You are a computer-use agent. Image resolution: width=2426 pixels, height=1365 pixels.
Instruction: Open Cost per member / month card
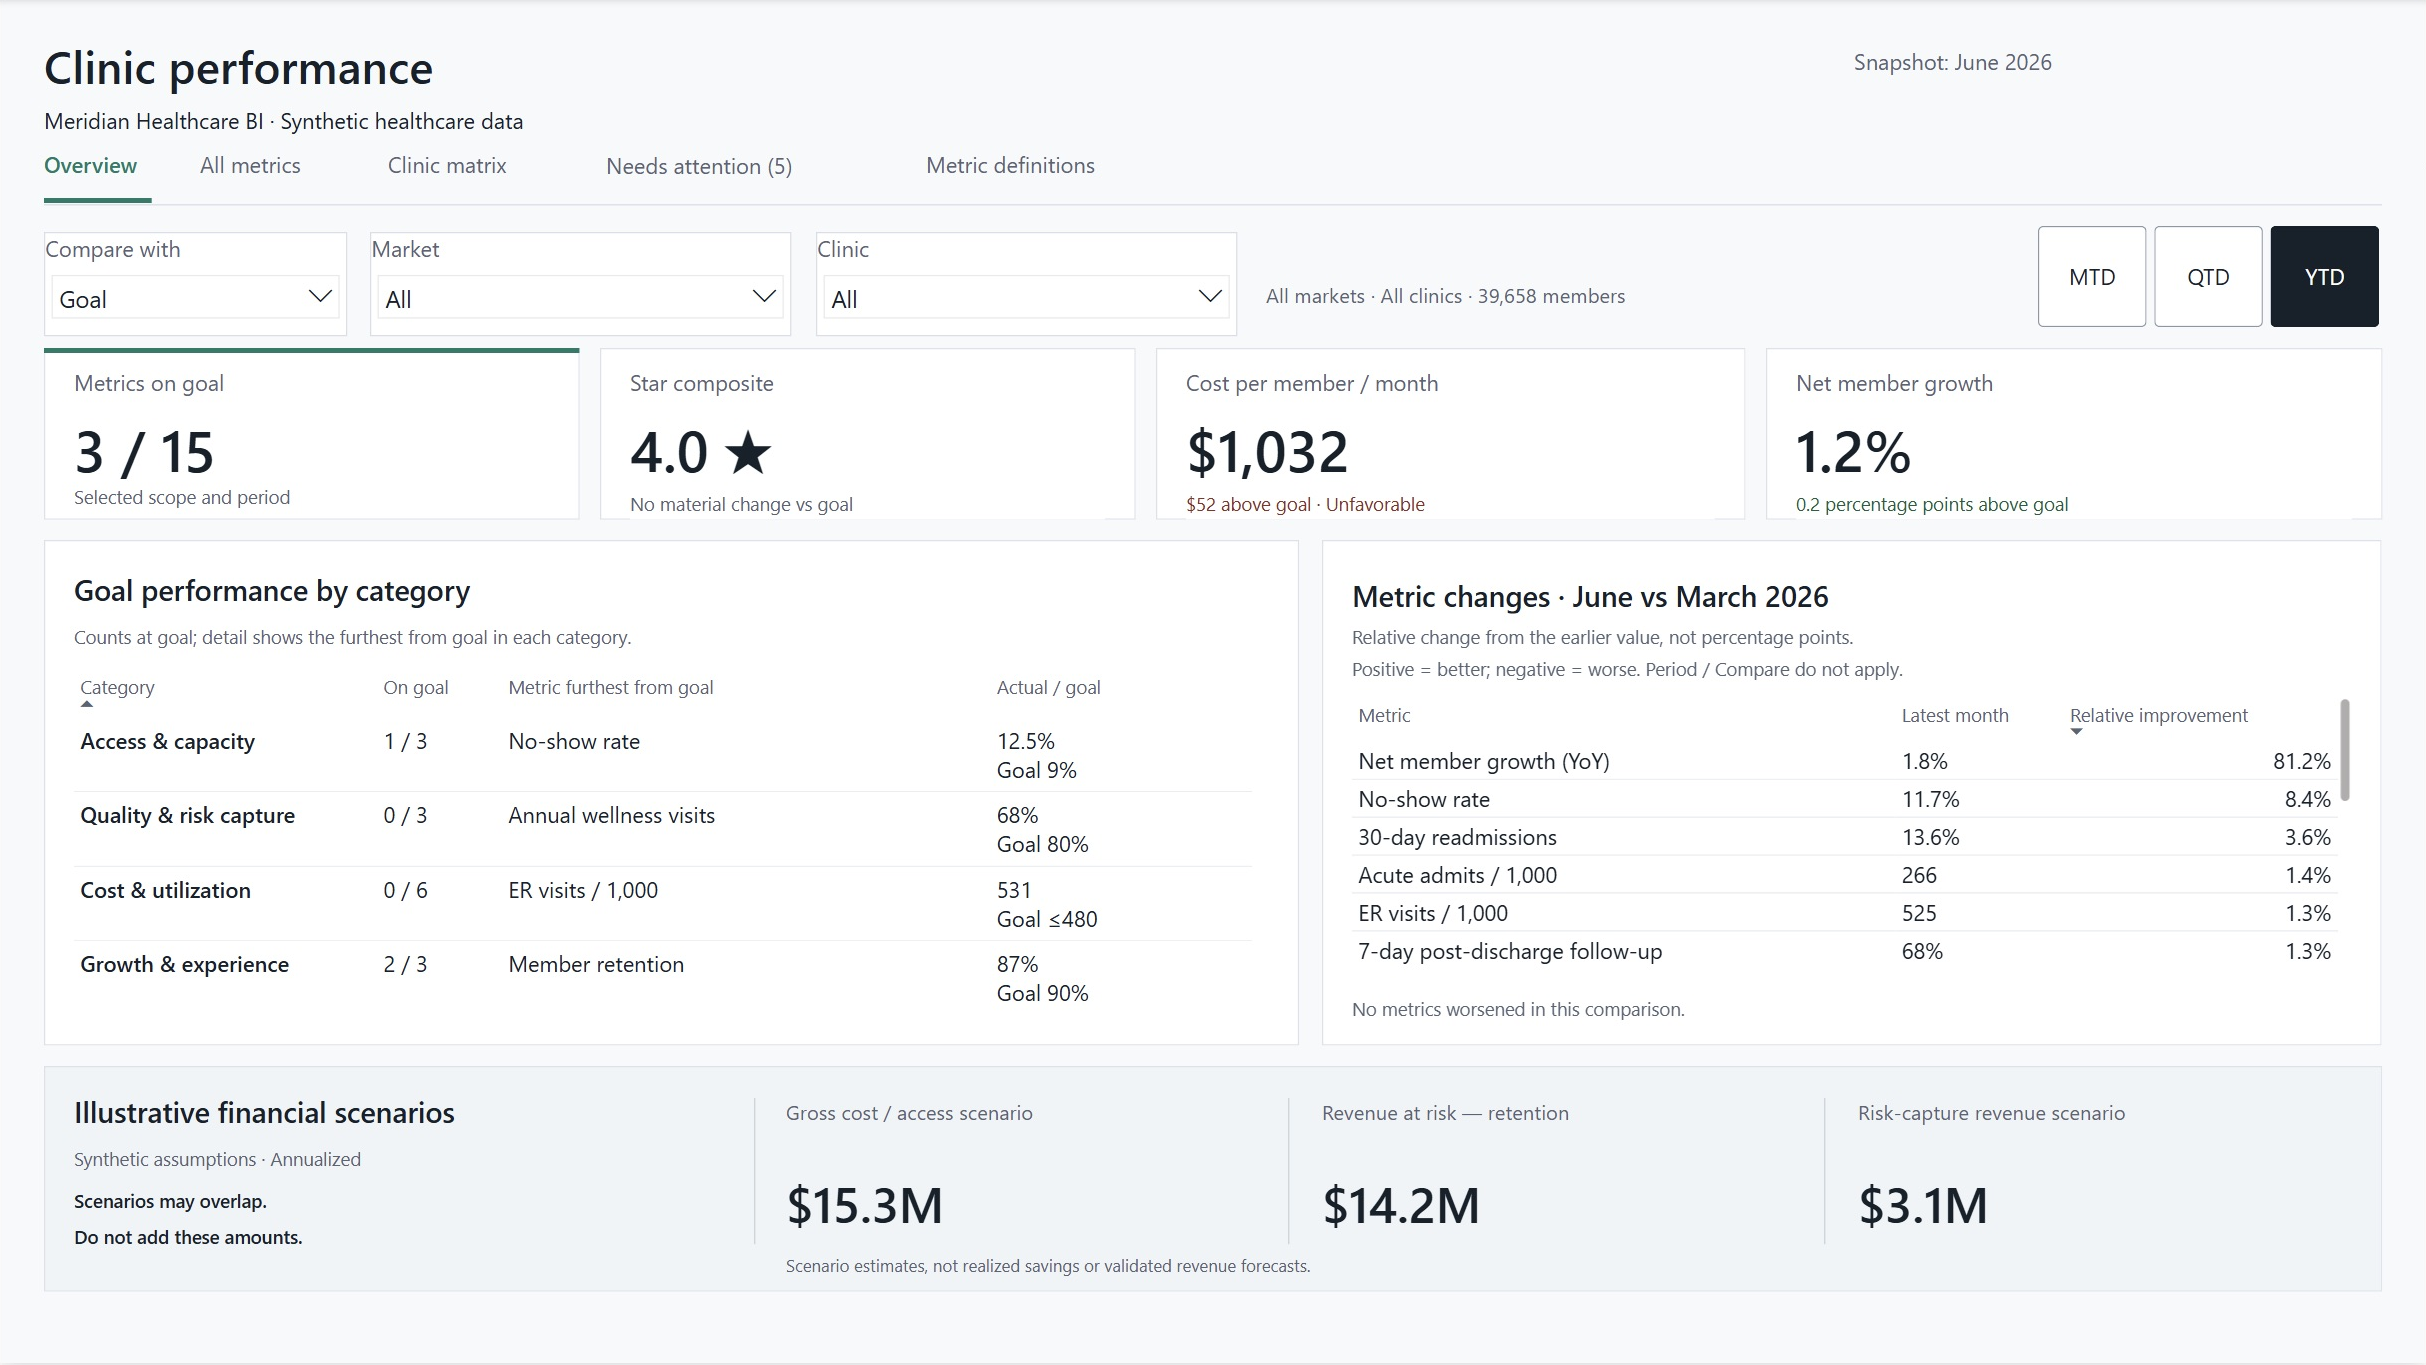coord(1450,434)
